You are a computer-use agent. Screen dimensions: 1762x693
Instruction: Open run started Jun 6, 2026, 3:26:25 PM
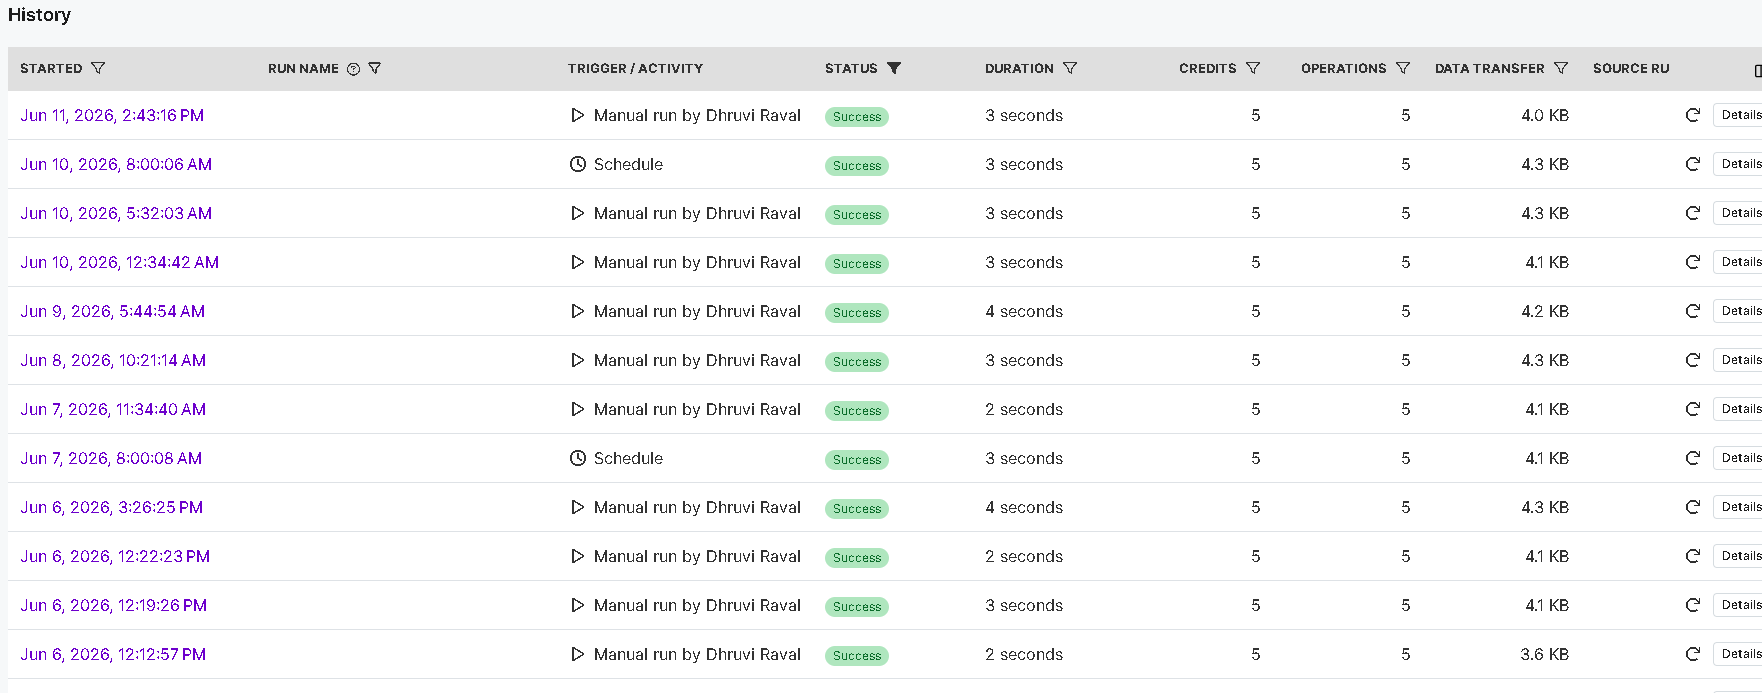pyautogui.click(x=111, y=507)
